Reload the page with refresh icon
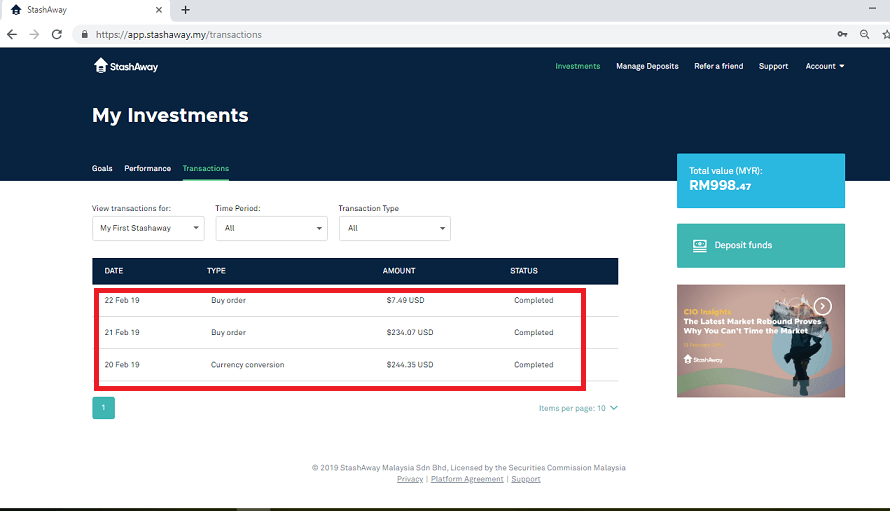 click(57, 35)
